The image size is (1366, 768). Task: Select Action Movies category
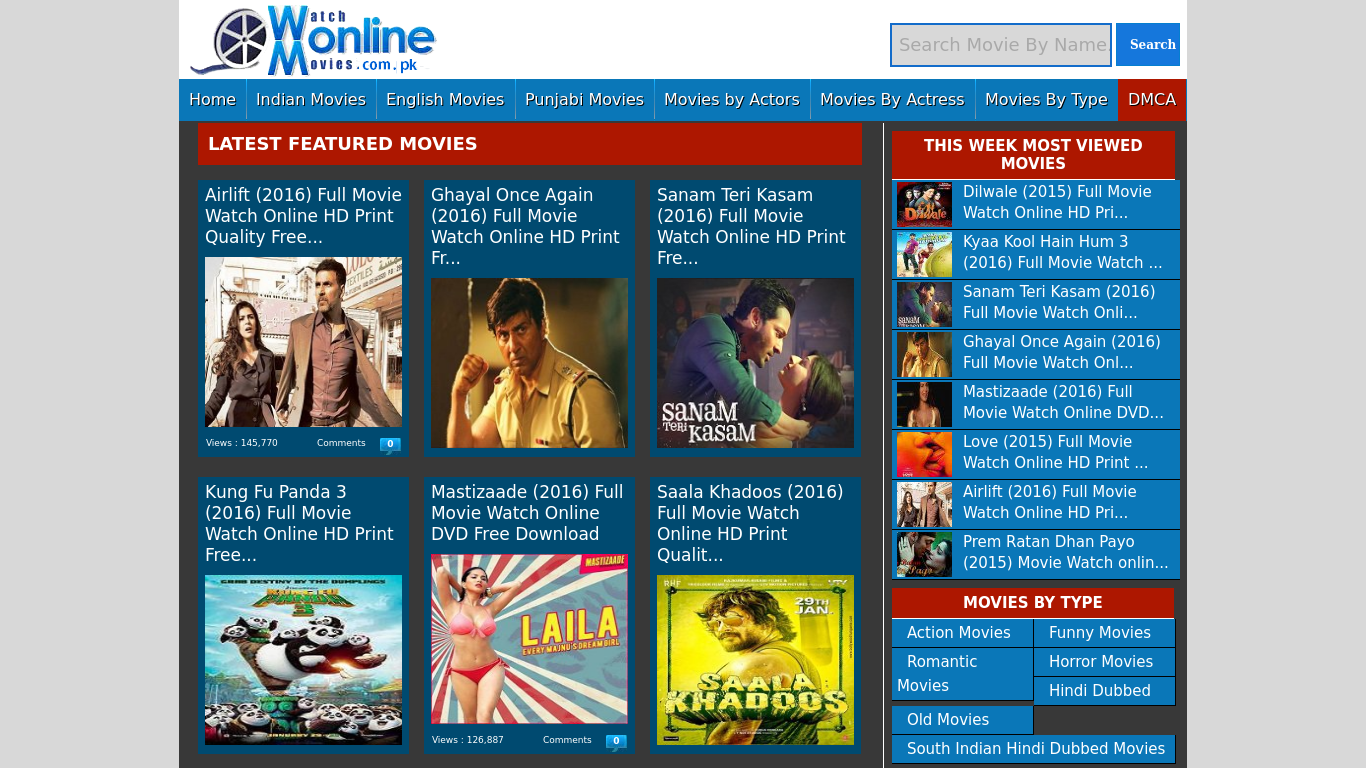962,633
